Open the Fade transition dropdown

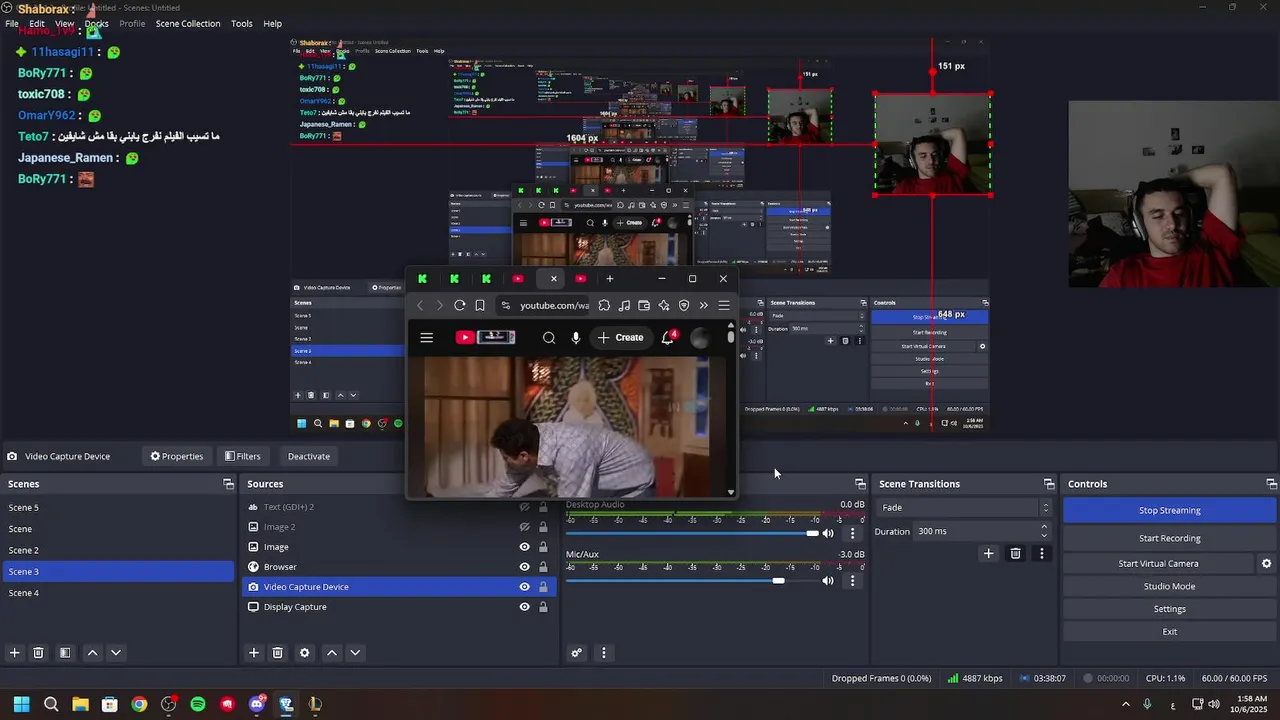964,507
